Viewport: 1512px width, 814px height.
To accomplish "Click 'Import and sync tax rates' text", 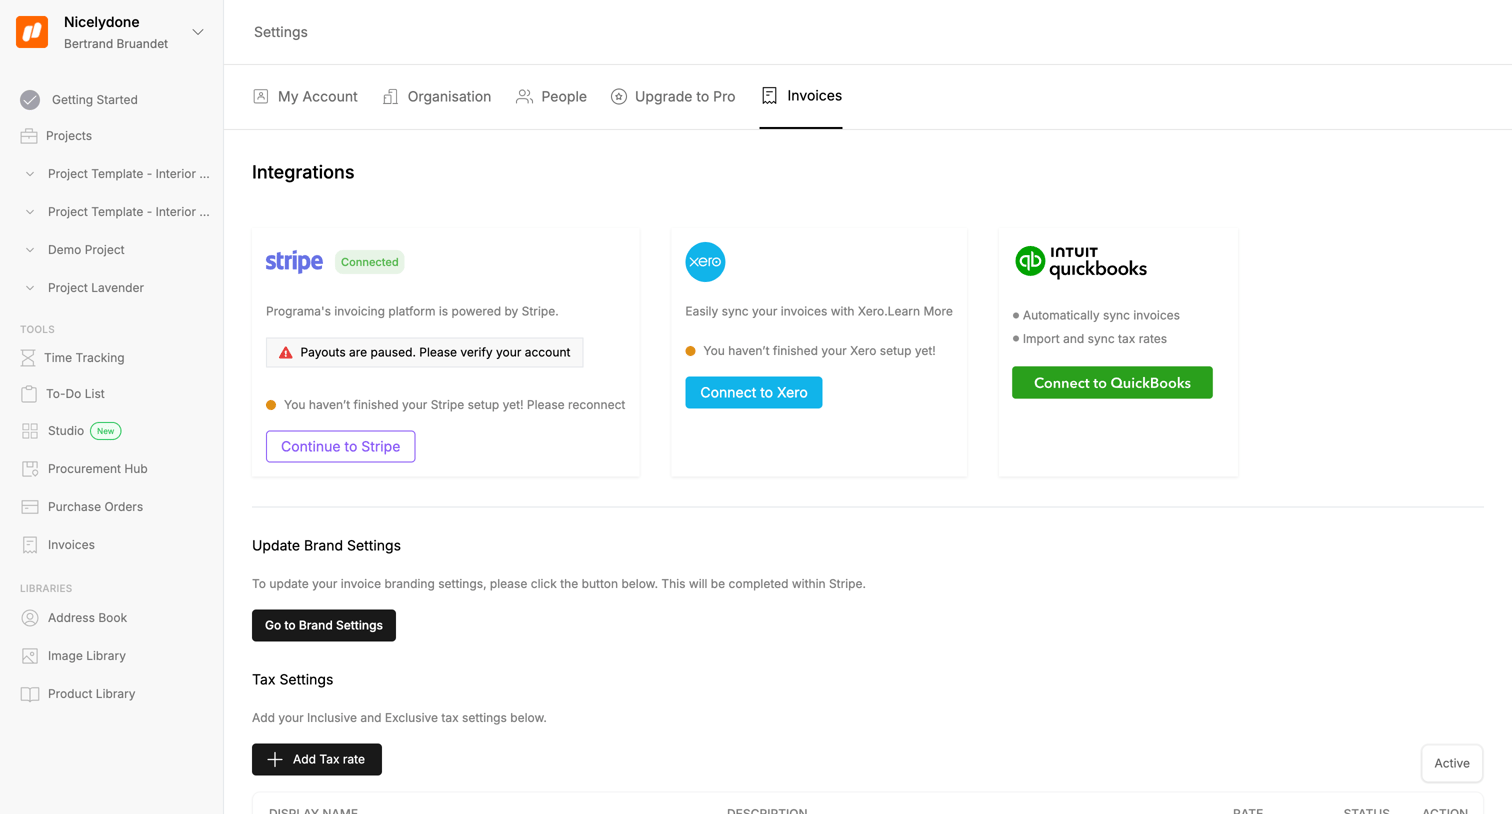I will pos(1095,339).
